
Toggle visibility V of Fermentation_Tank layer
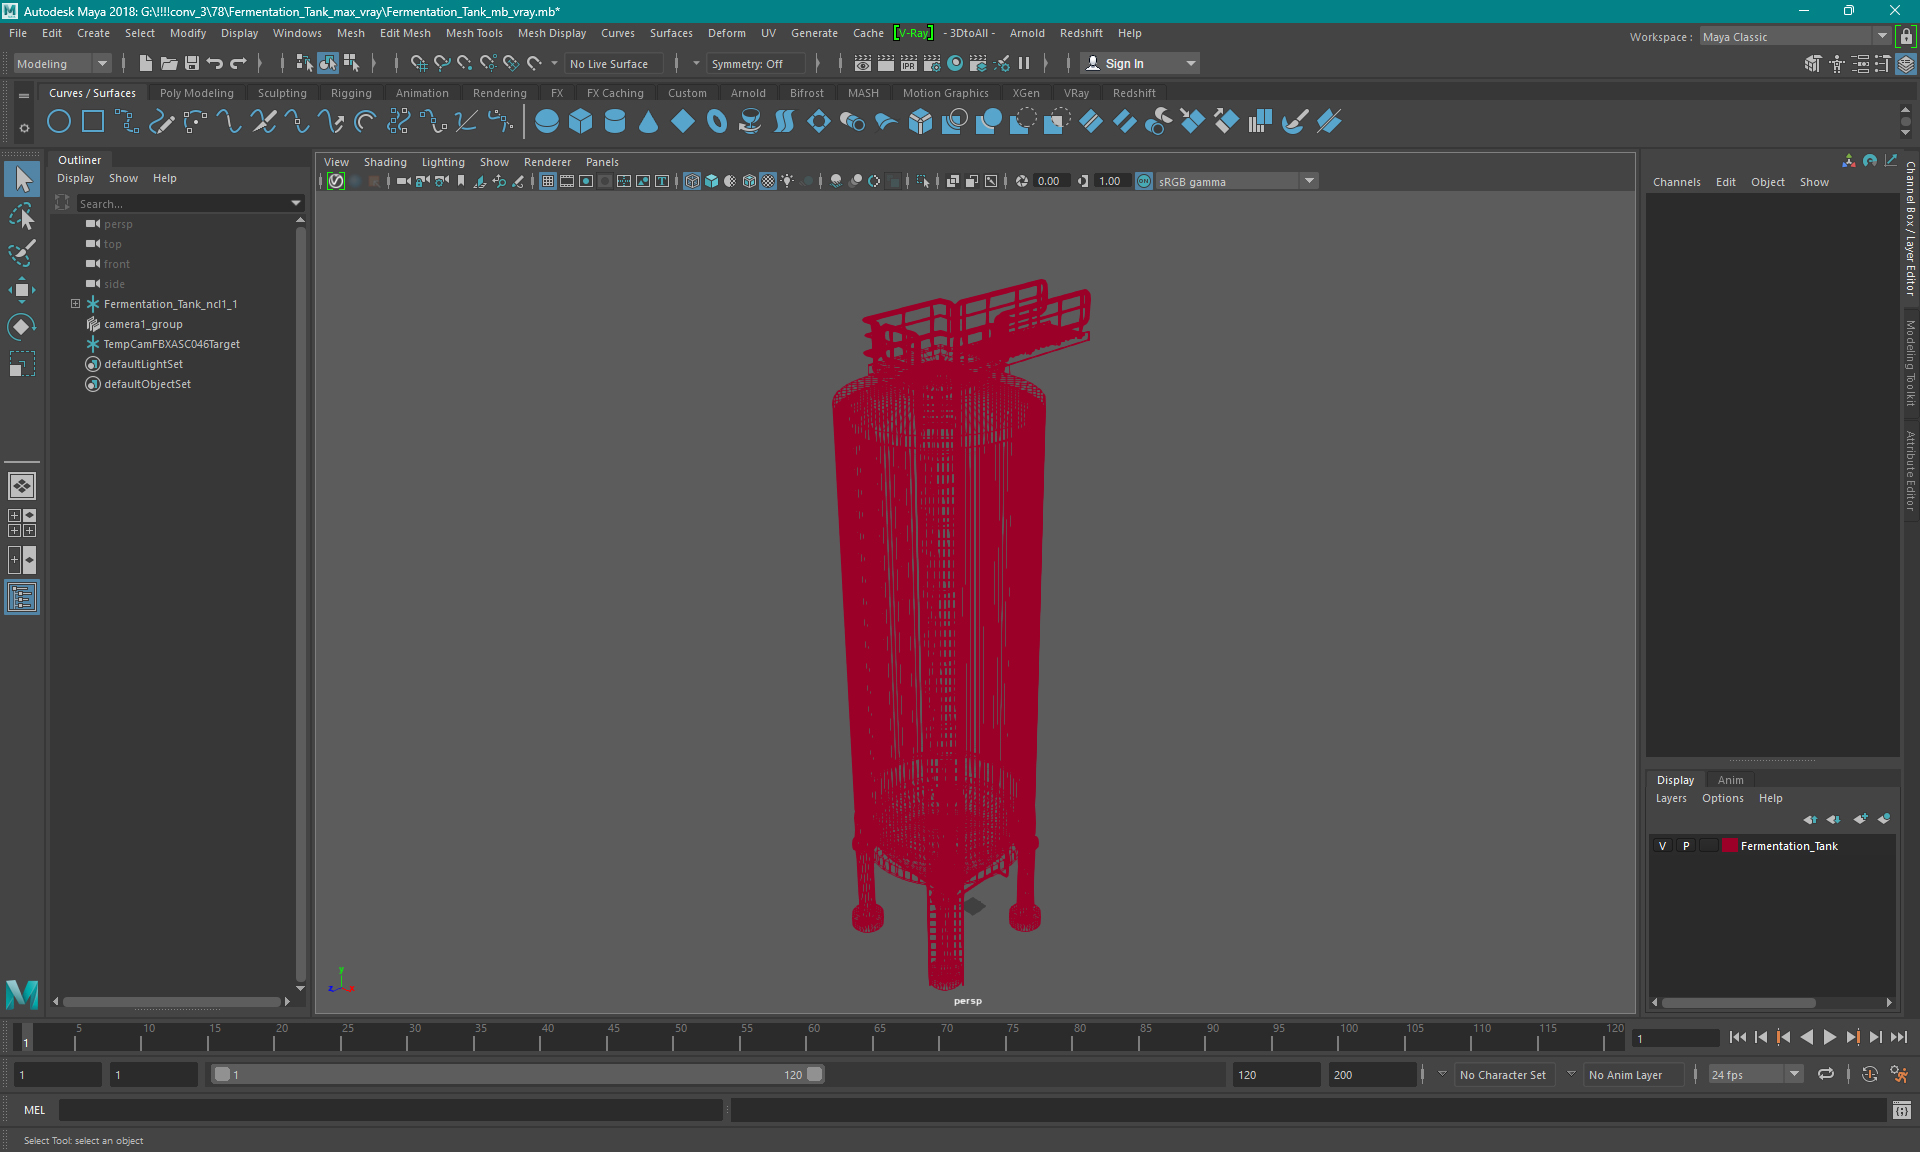click(1663, 846)
